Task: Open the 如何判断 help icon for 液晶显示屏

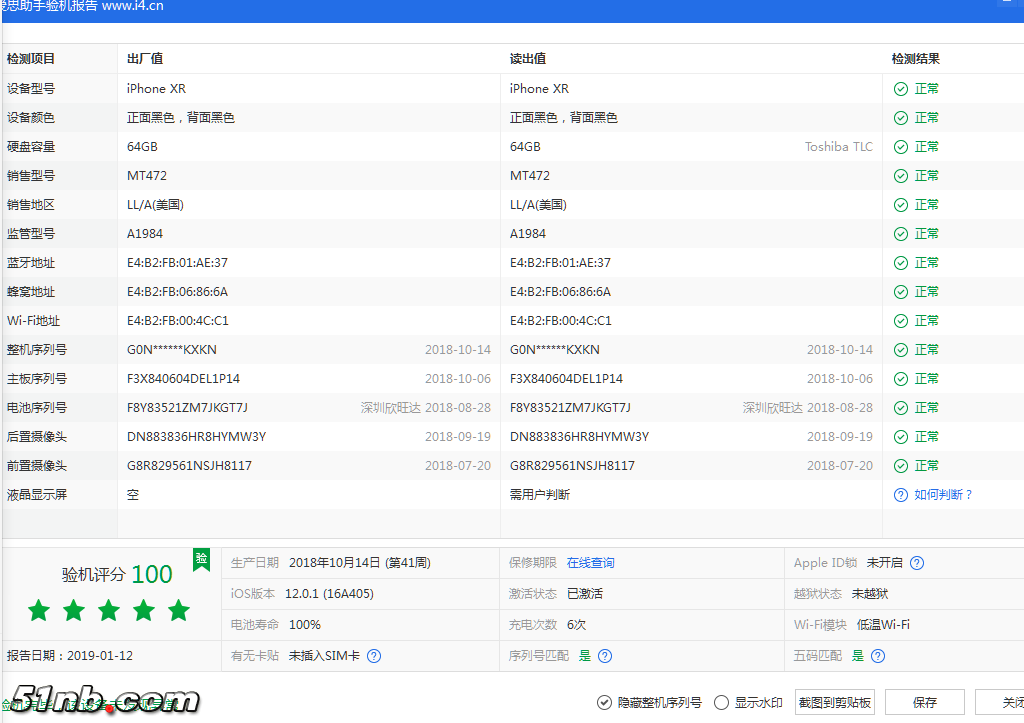Action: (901, 494)
